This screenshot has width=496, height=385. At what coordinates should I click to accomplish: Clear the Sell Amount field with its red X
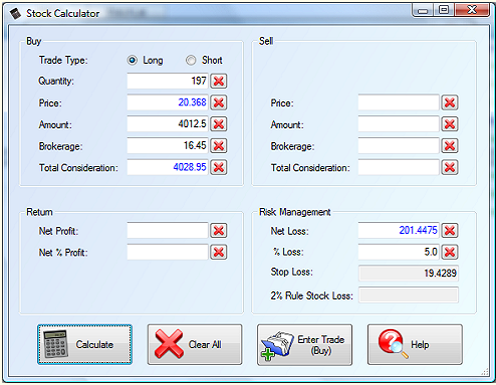450,124
